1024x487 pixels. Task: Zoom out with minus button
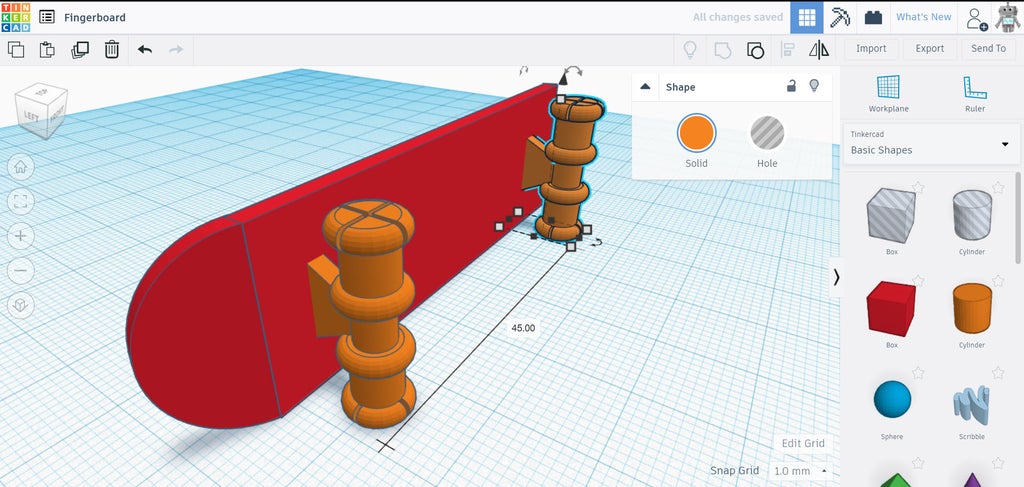pos(20,270)
